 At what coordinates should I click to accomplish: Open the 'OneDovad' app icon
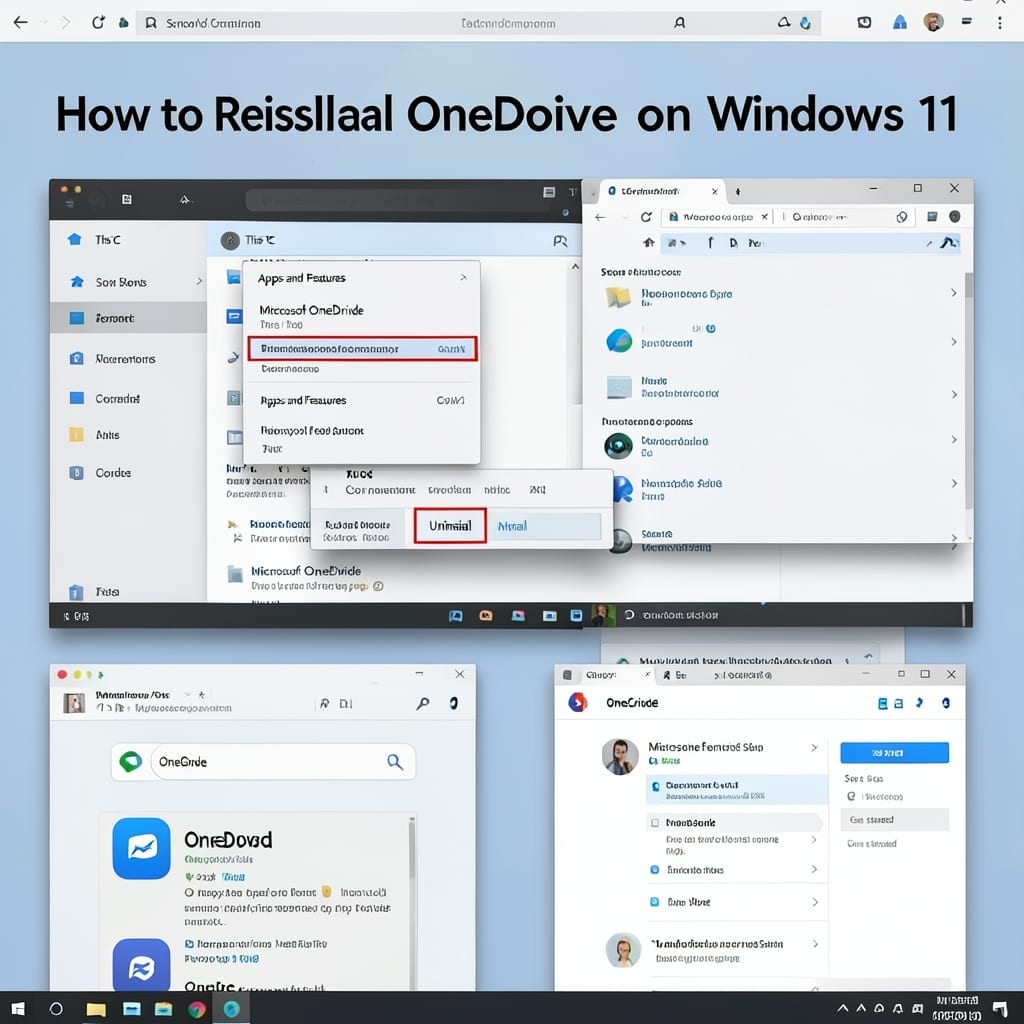(x=142, y=848)
